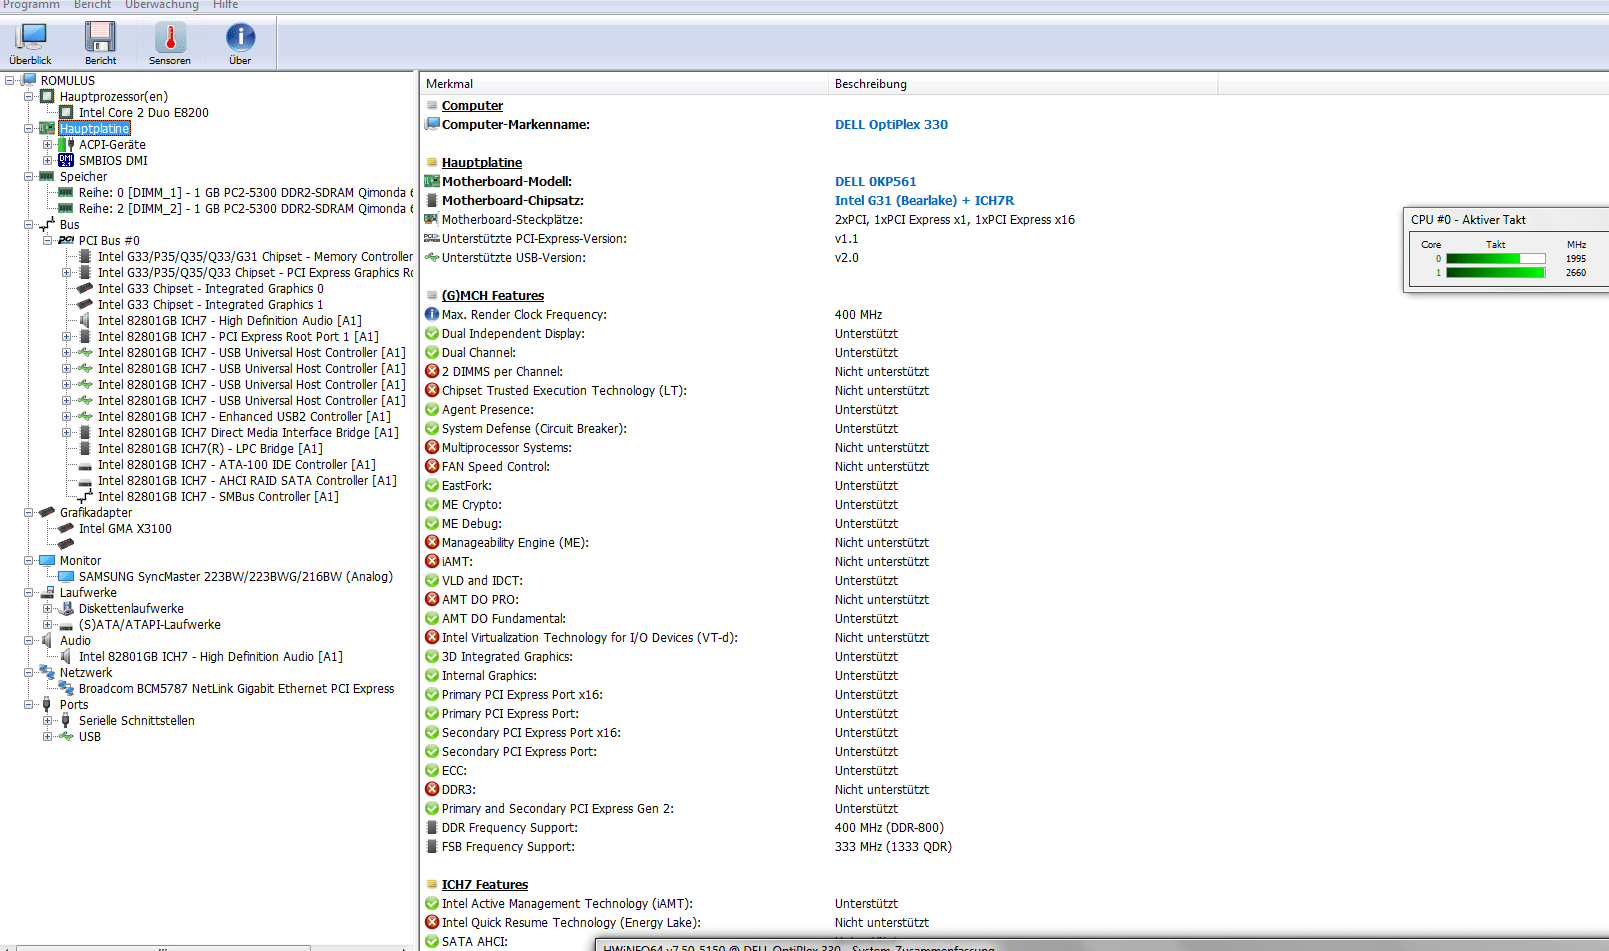
Task: Click the Intel Core 2 Duo E8200 CPU icon
Action: 67,112
